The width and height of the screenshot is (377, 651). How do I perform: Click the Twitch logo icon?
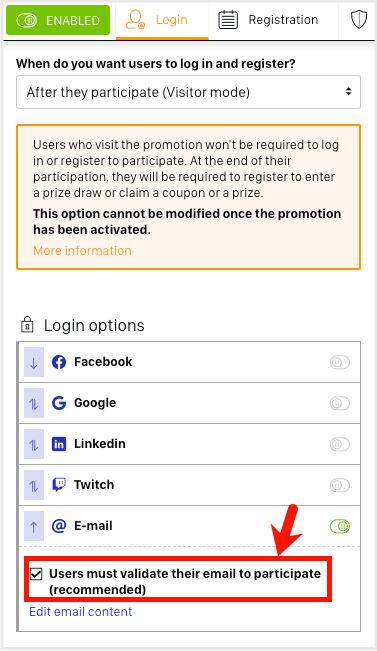point(59,485)
